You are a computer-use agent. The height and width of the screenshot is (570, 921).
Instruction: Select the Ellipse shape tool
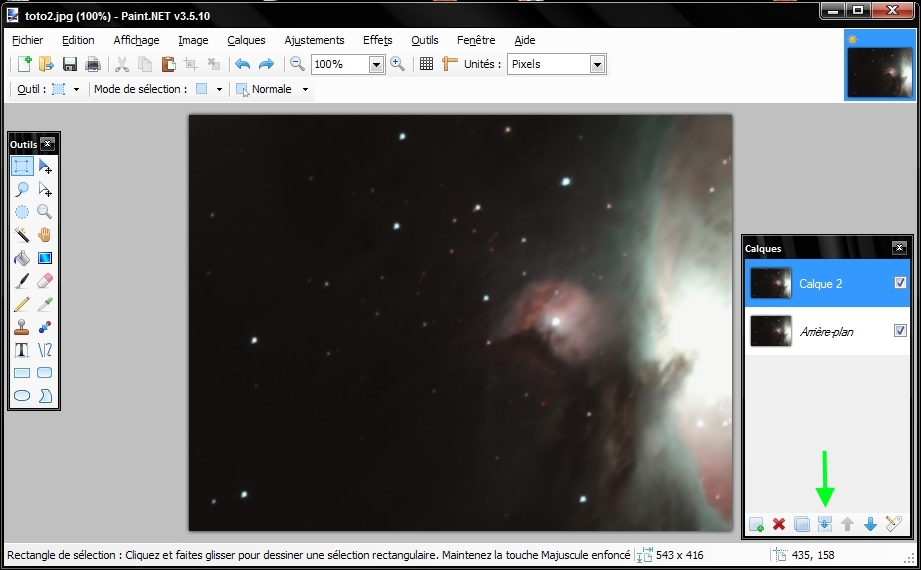click(x=22, y=395)
